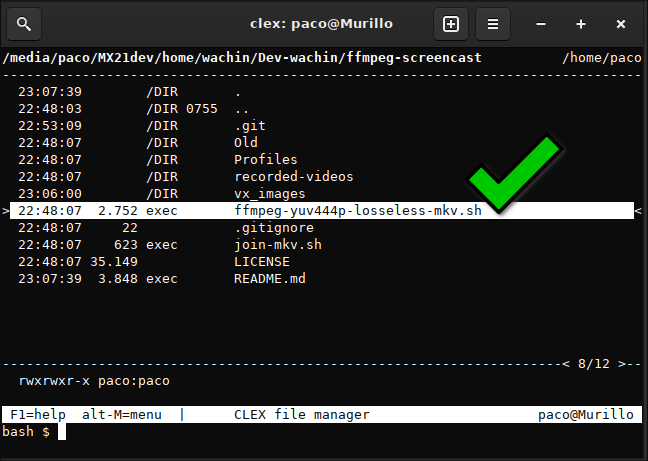Image resolution: width=648 pixels, height=461 pixels.
Task: Click the zoom out minus icon
Action: pos(541,24)
